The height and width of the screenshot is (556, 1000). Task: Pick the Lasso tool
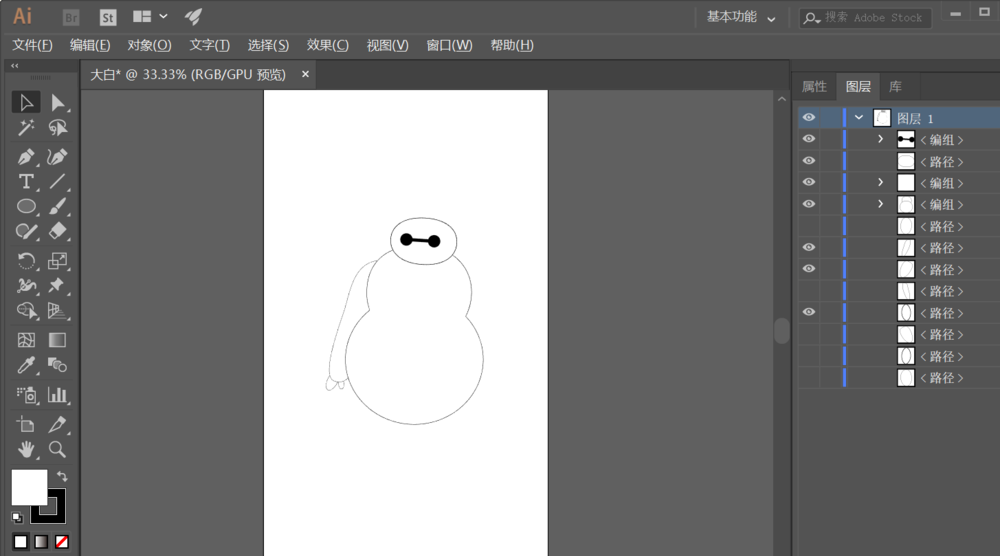pyautogui.click(x=57, y=128)
